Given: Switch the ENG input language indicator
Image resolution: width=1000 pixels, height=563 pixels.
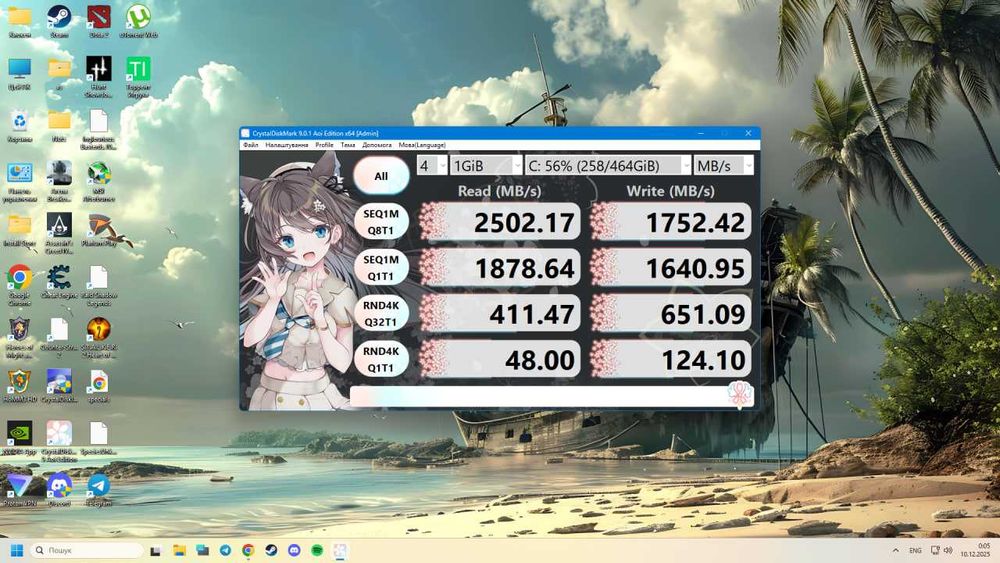Looking at the screenshot, I should (x=915, y=550).
